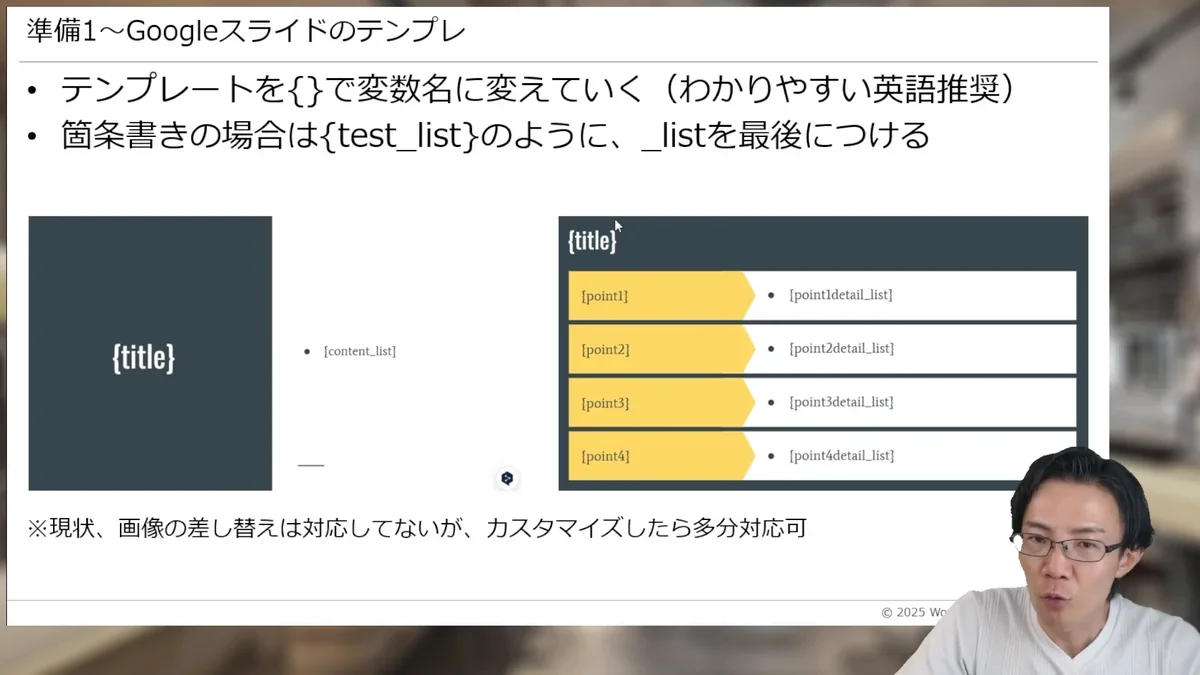Select the {title} text on left dark slide
Image resolution: width=1200 pixels, height=675 pixels.
tap(144, 357)
